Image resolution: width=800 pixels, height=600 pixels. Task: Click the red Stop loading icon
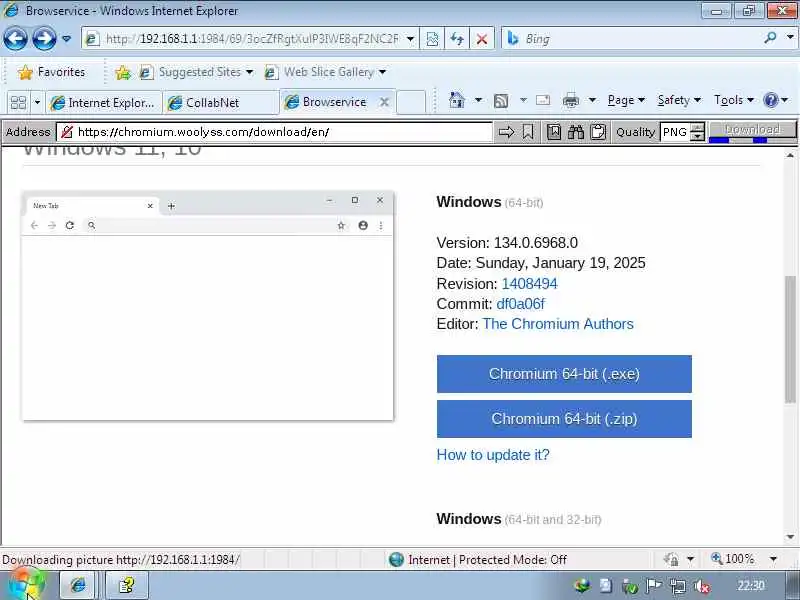[481, 39]
